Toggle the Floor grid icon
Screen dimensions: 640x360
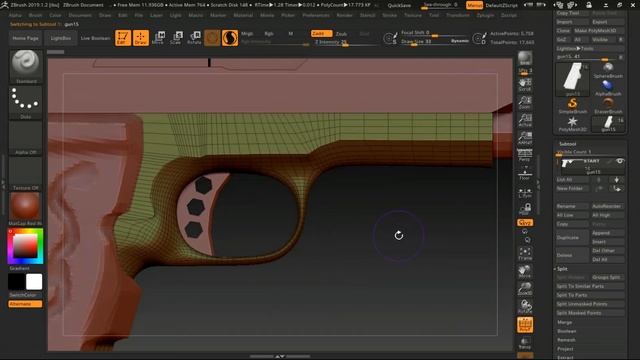(x=525, y=173)
